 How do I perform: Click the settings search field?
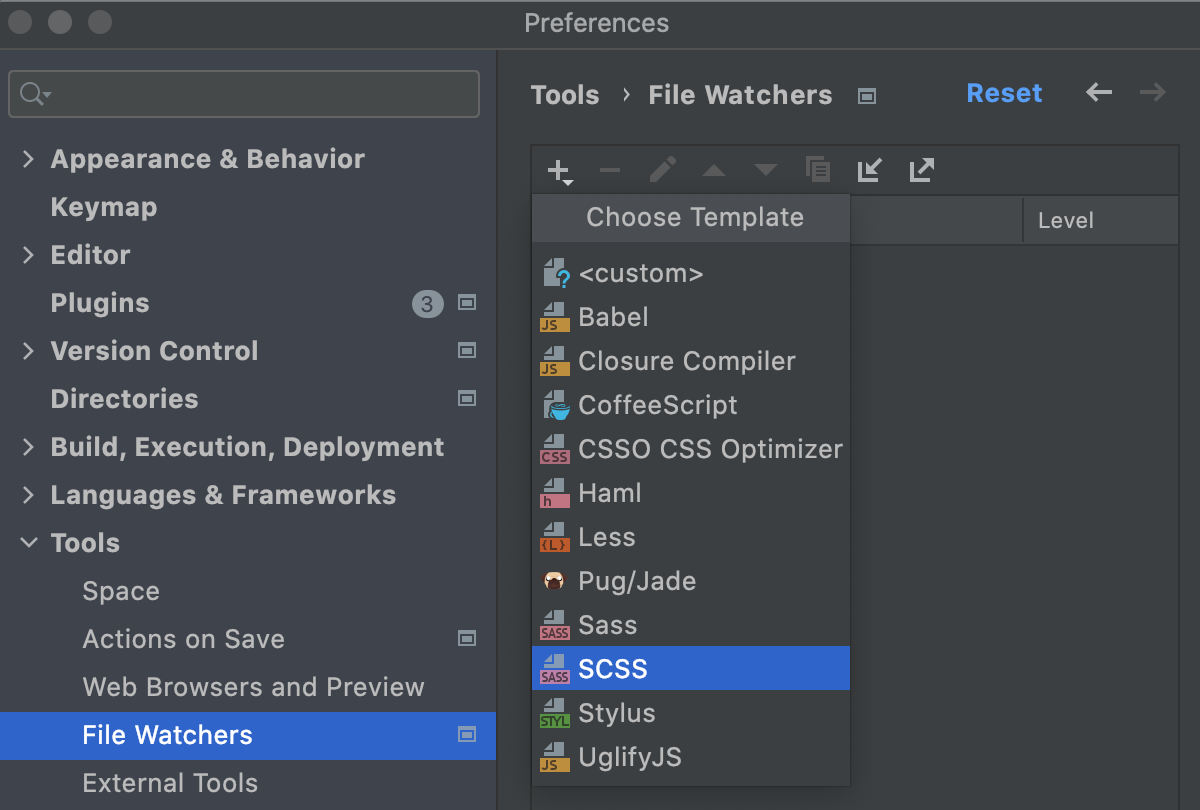243,93
